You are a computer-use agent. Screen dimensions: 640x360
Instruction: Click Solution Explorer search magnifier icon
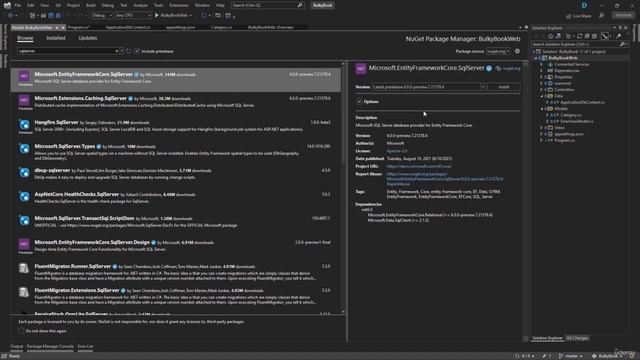click(622, 44)
